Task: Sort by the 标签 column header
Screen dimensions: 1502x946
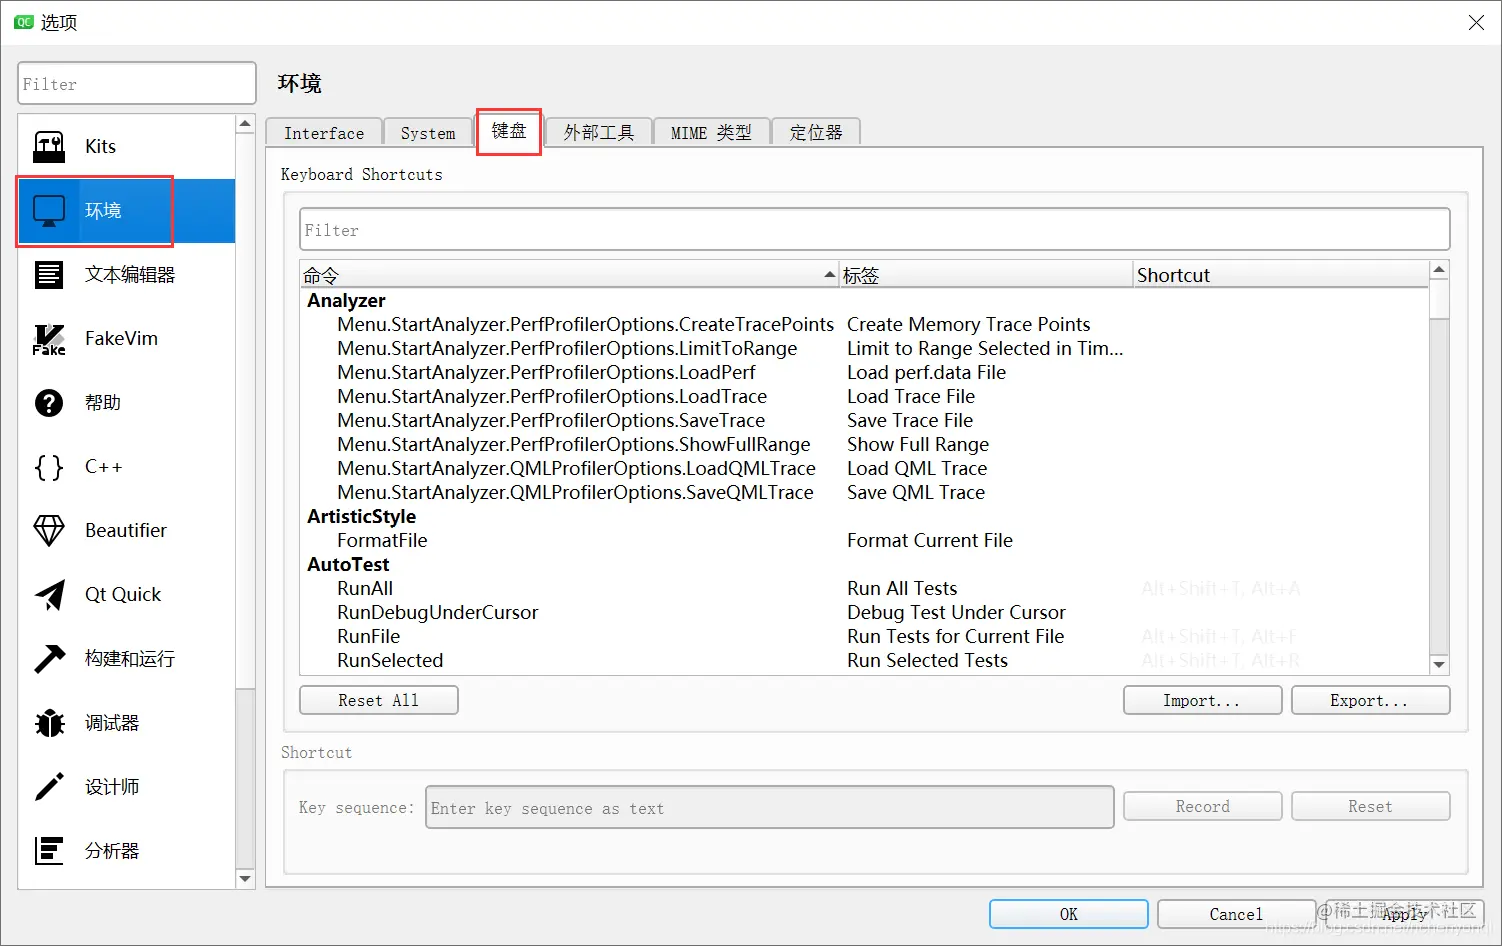Action: (x=986, y=275)
